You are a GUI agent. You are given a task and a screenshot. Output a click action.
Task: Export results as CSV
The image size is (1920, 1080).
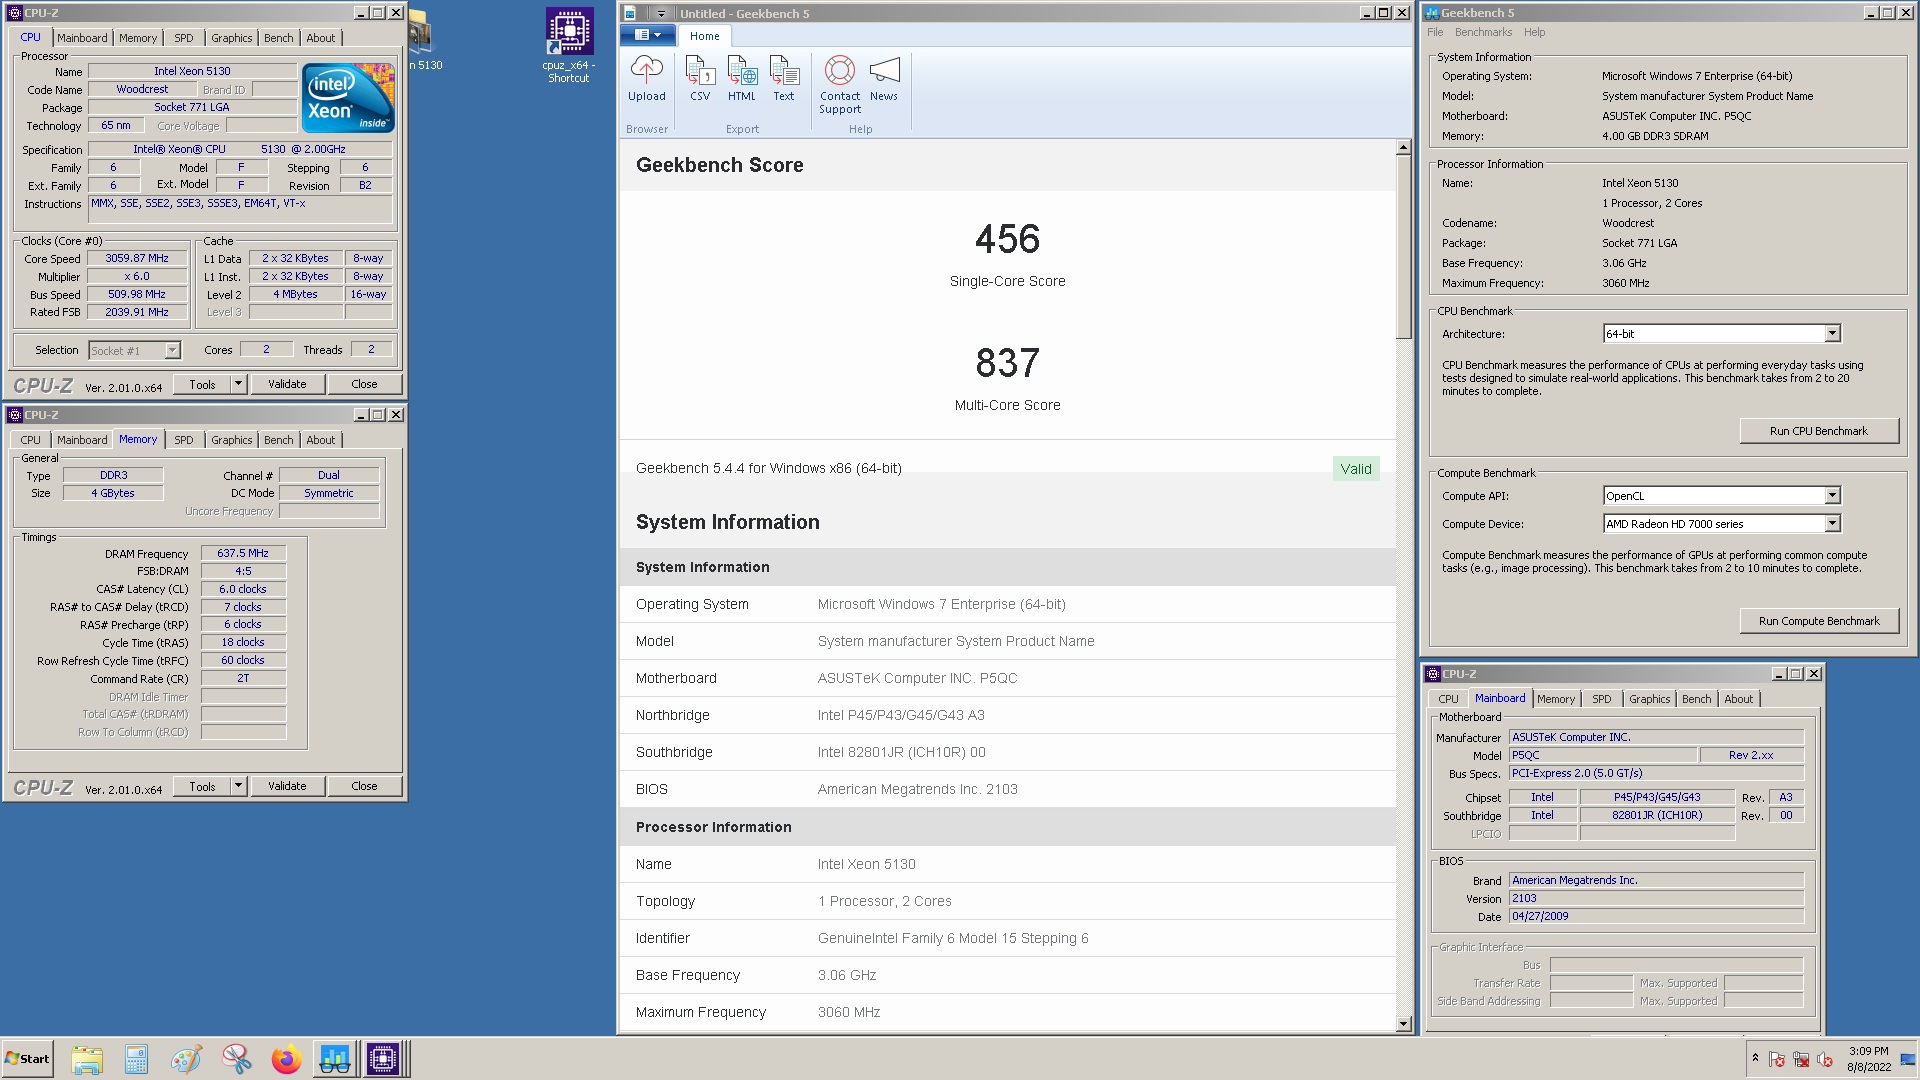pyautogui.click(x=700, y=79)
